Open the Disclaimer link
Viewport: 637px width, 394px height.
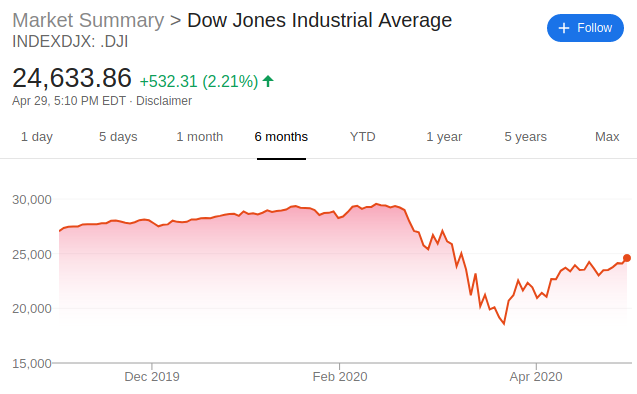pyautogui.click(x=164, y=101)
